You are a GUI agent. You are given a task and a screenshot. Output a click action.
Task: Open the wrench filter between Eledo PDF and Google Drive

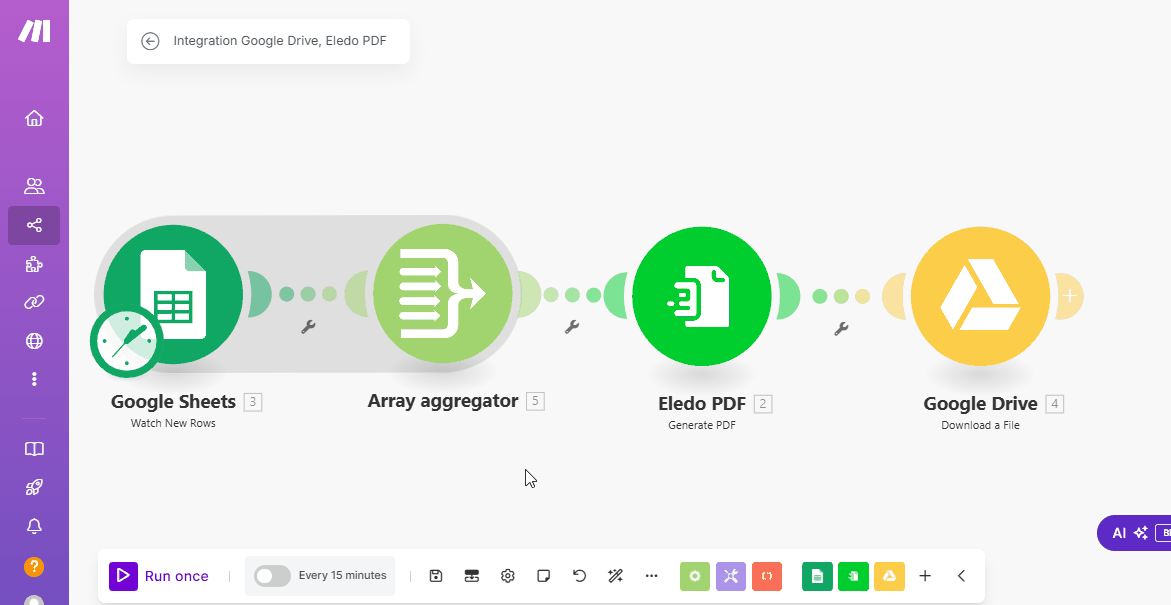tap(842, 328)
